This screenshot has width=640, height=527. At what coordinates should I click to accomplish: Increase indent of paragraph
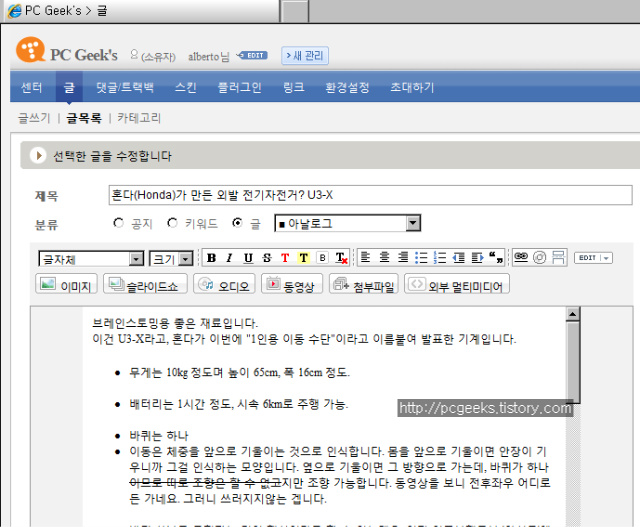click(477, 258)
